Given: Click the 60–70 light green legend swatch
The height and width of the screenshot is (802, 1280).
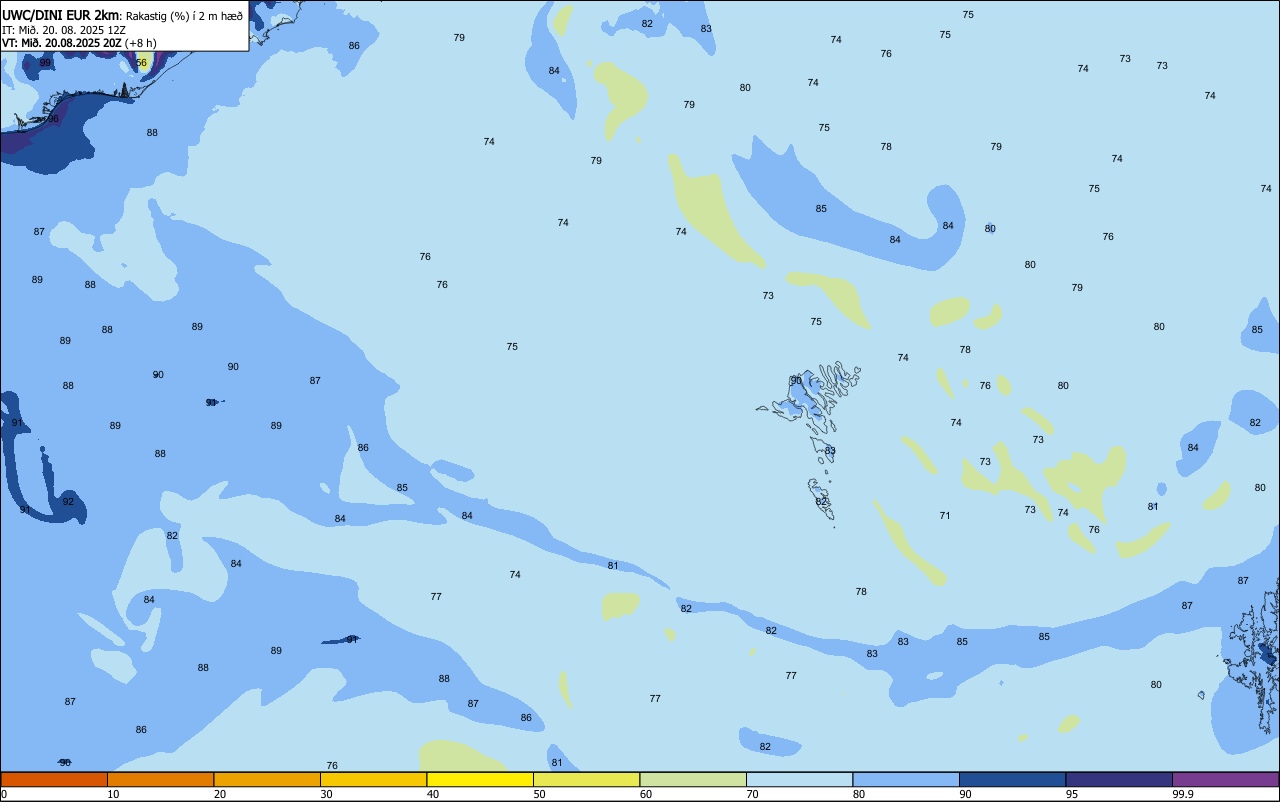Looking at the screenshot, I should click(x=693, y=779).
